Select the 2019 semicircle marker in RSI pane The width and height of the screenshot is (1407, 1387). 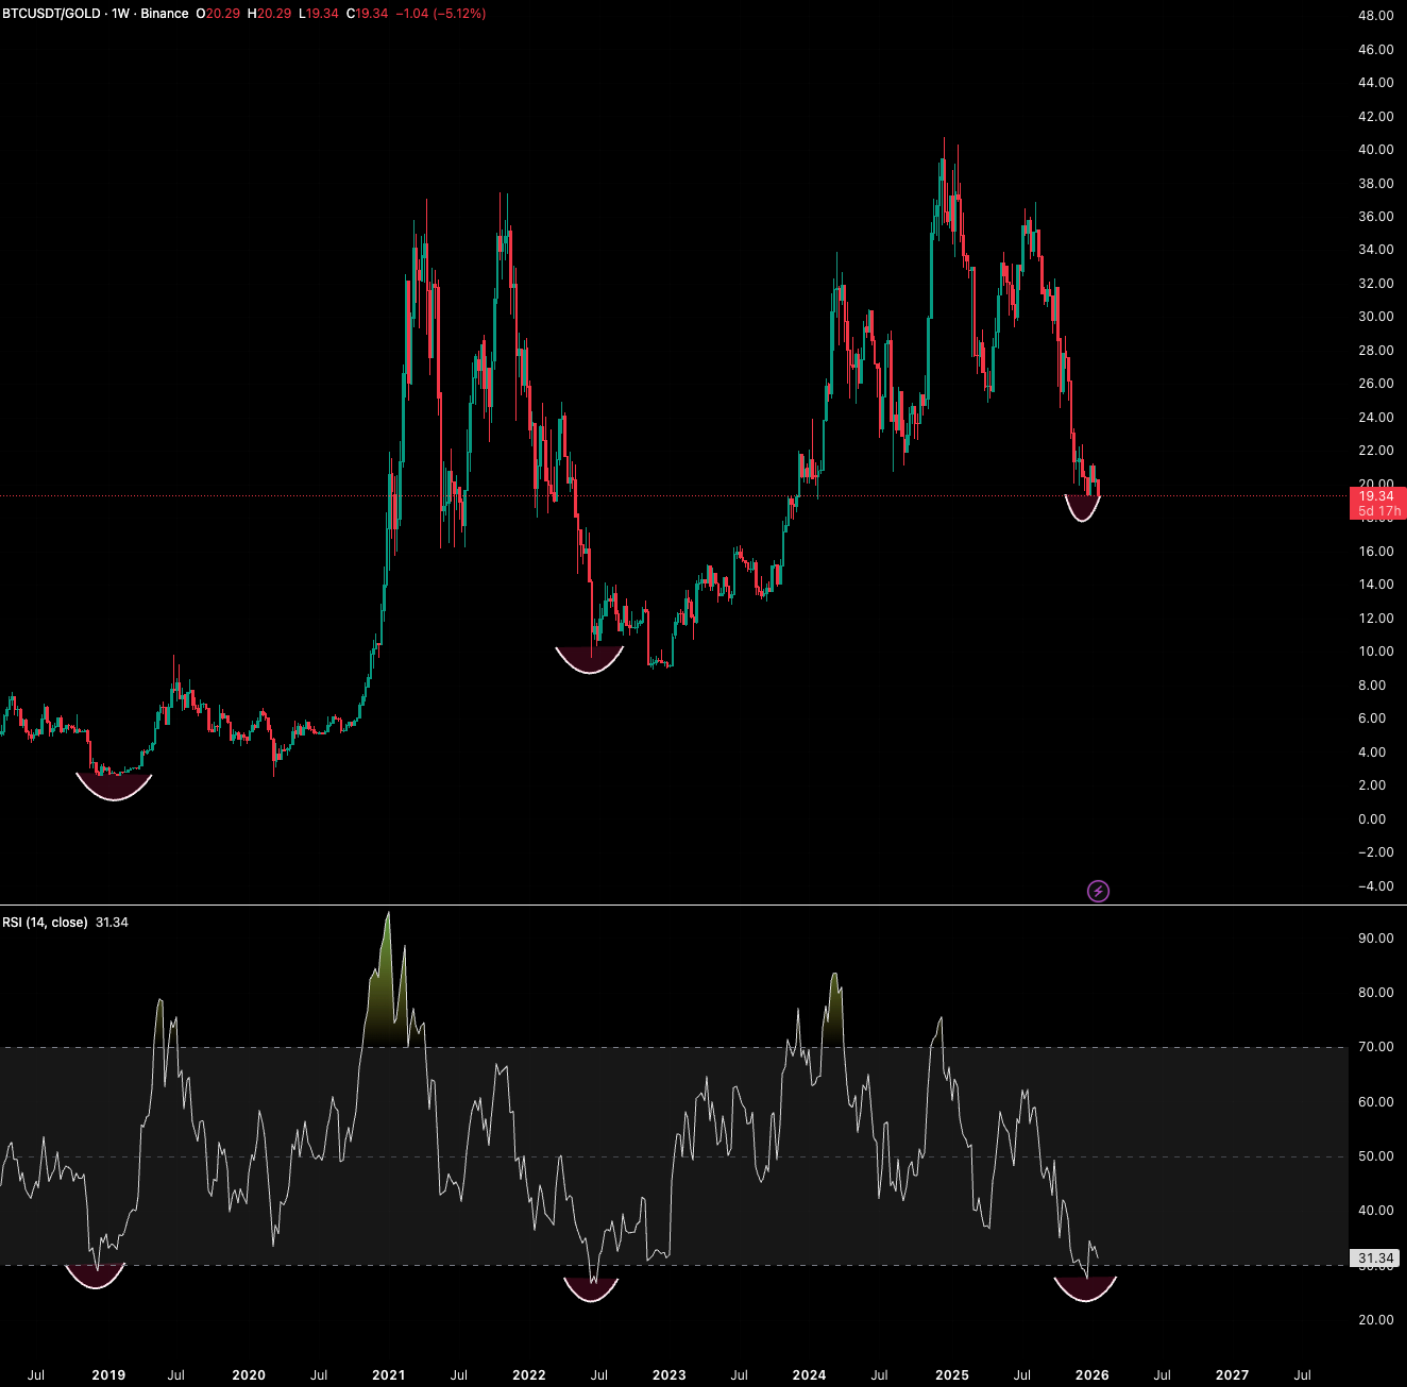coord(95,1276)
